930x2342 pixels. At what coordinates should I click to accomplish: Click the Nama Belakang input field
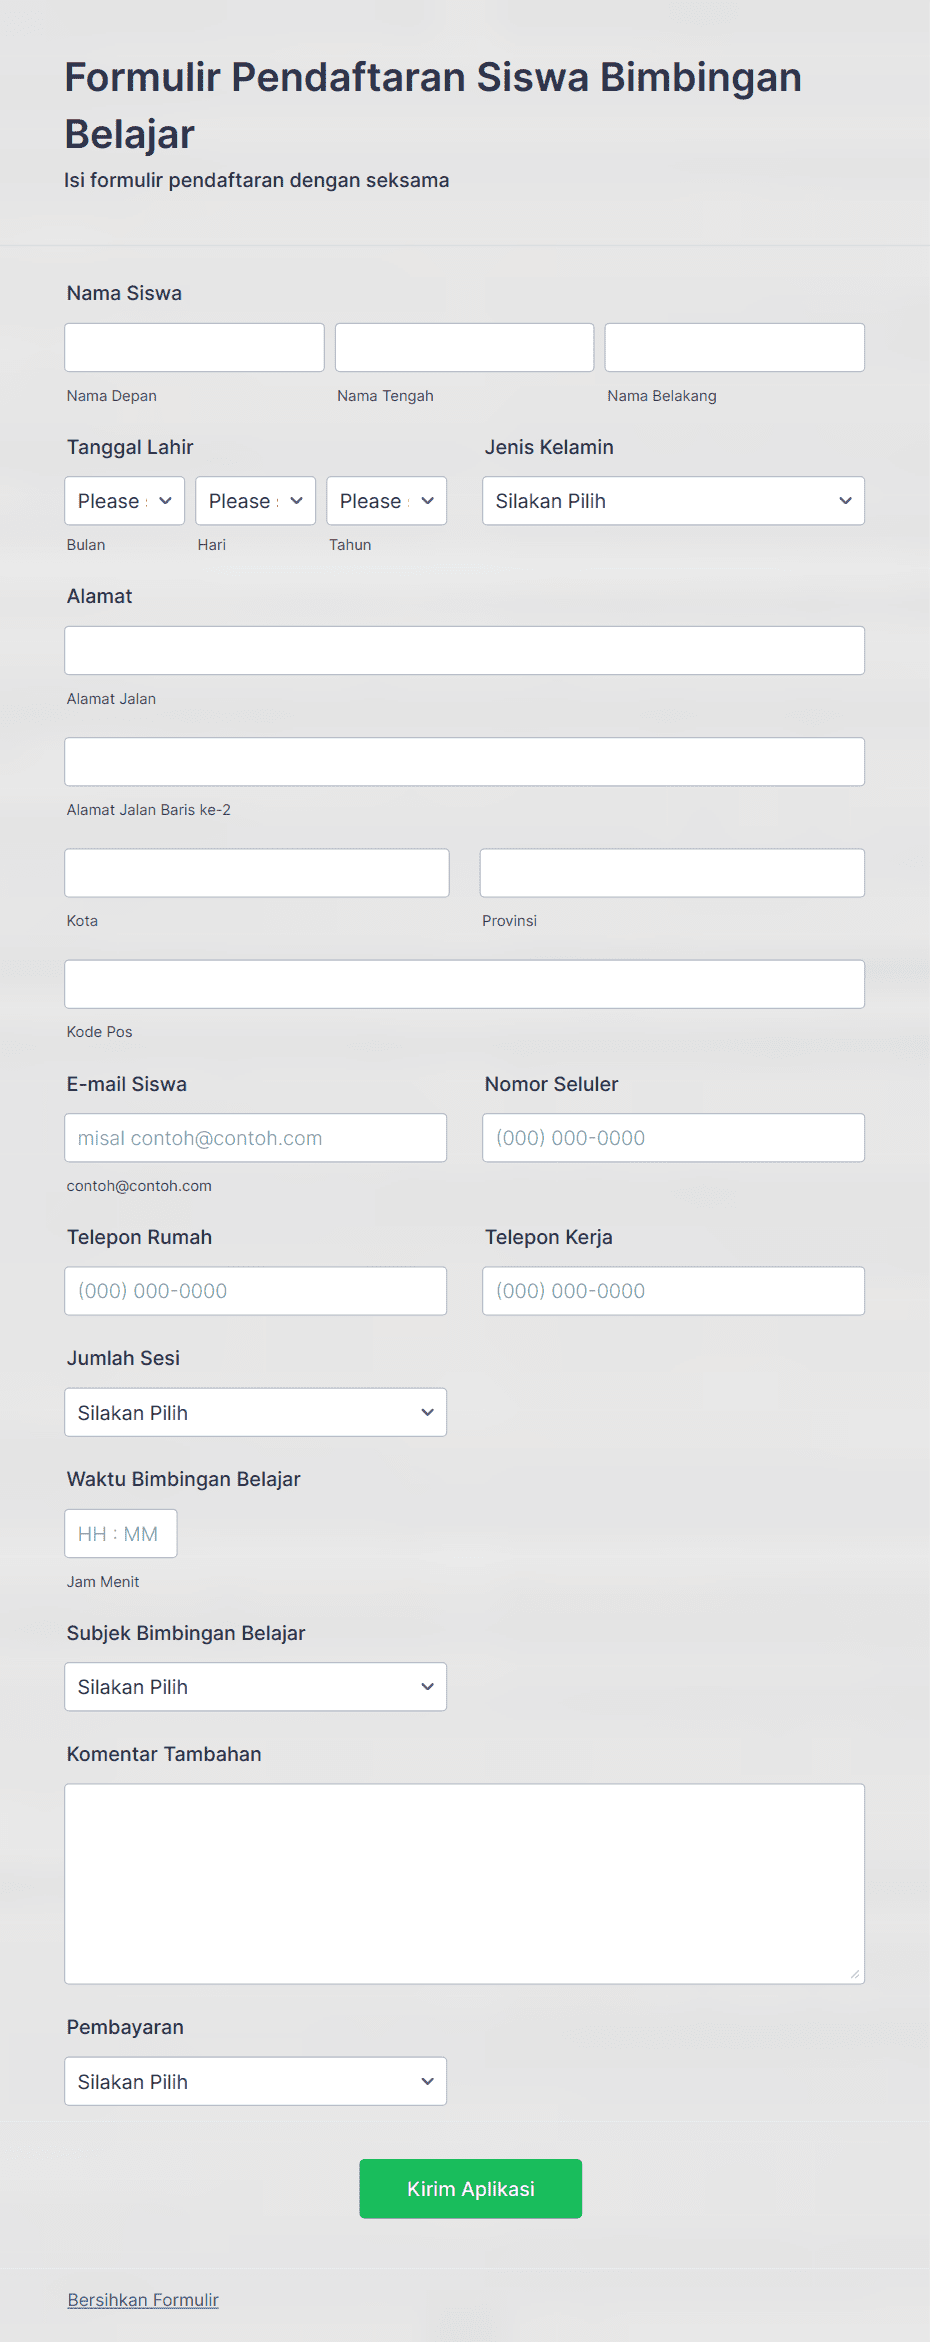tap(733, 347)
